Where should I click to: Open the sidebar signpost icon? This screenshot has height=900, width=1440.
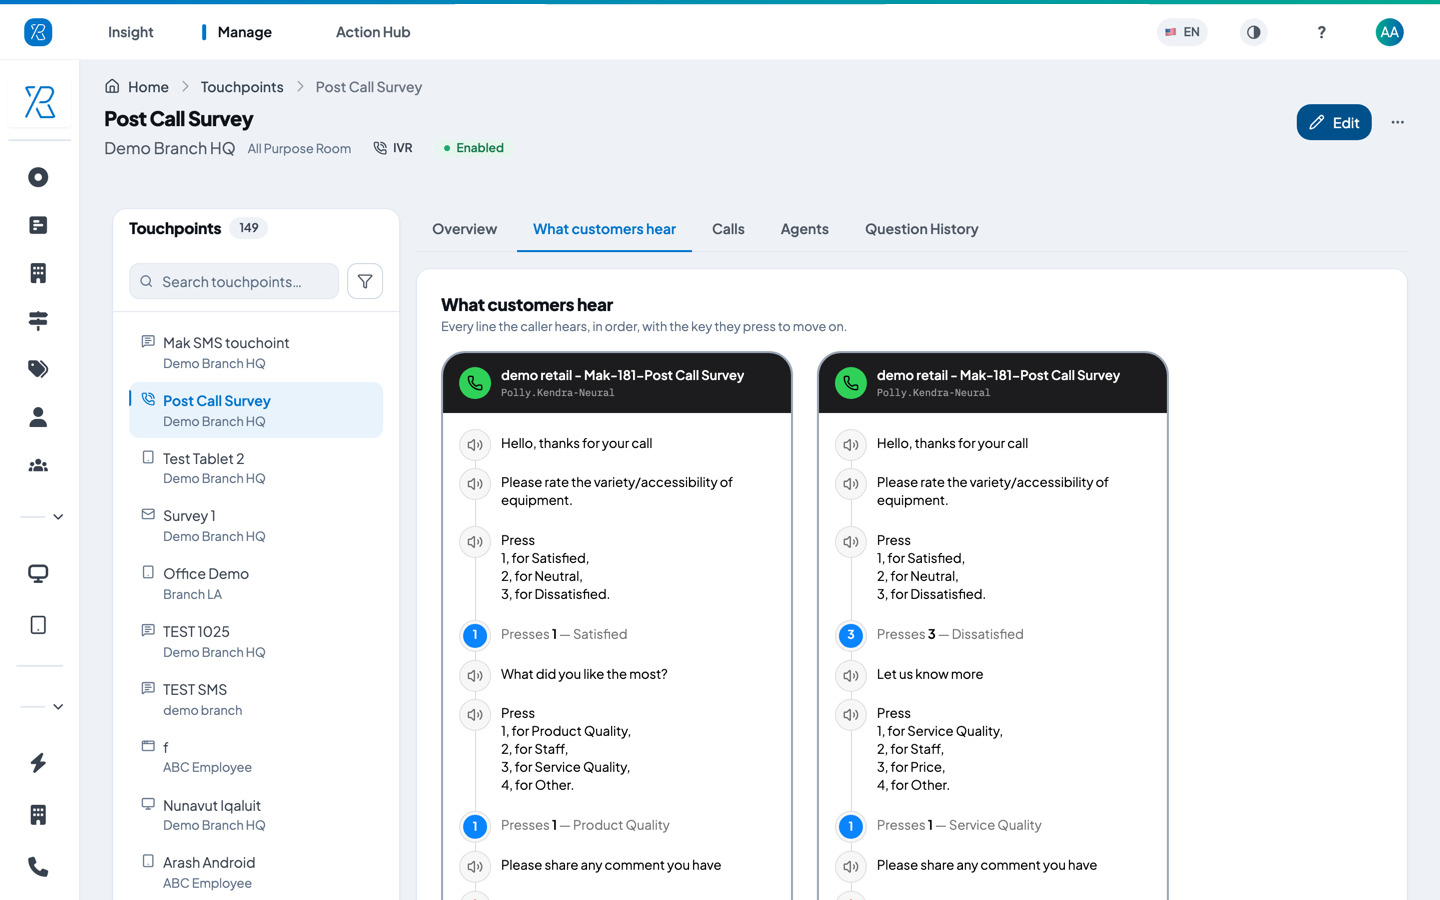(x=38, y=321)
